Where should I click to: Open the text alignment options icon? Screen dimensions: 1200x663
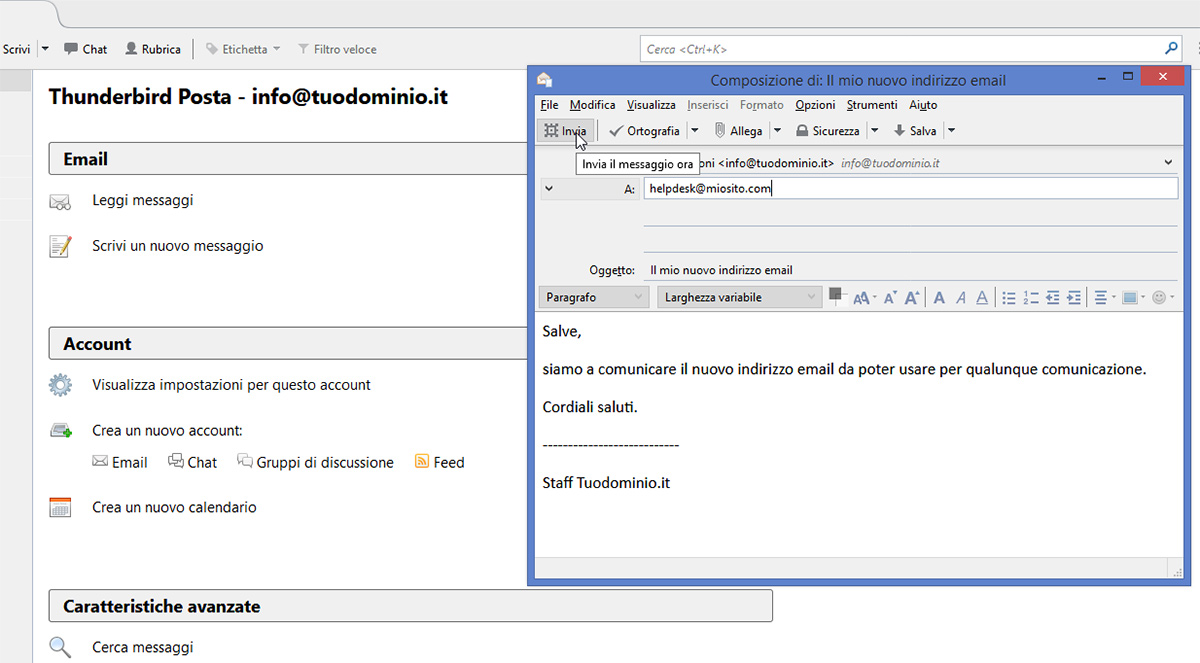(1104, 298)
